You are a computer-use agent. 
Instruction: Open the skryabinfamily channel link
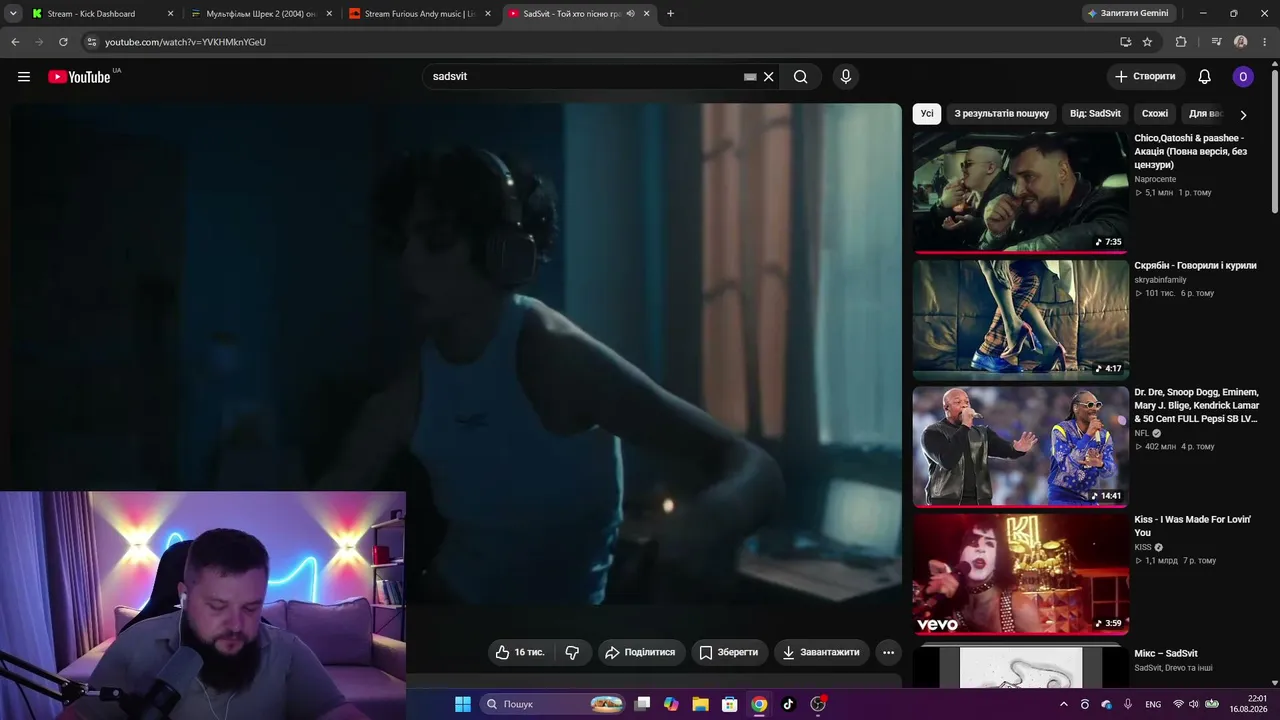point(1160,280)
